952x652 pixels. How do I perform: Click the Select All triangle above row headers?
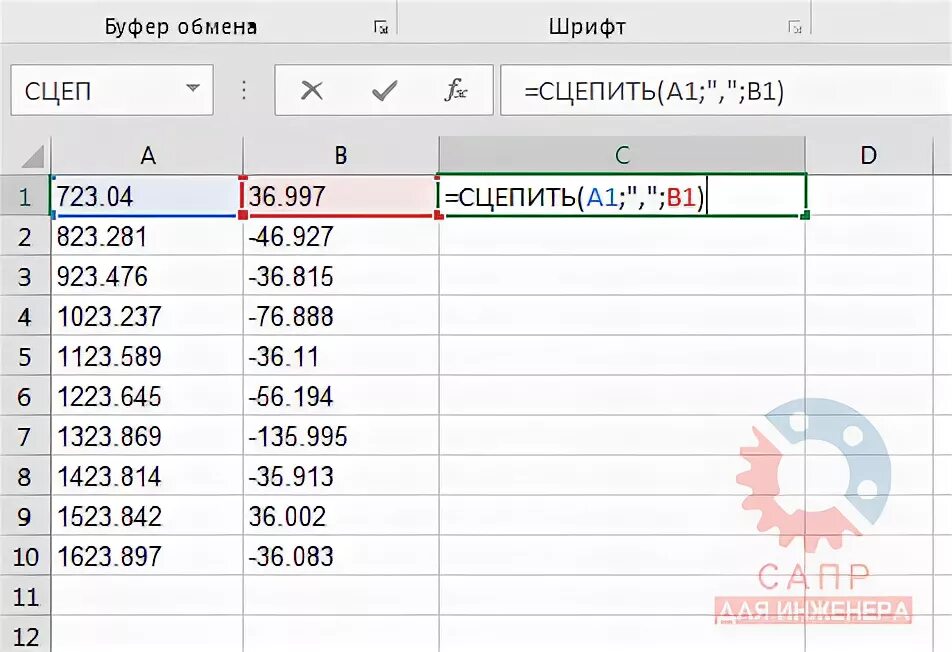[33, 156]
